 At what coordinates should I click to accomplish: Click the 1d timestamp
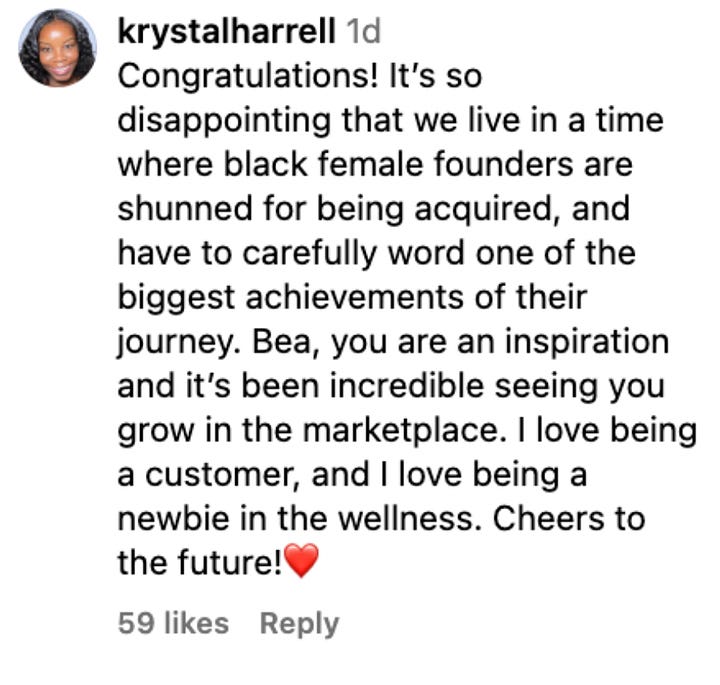[x=364, y=32]
